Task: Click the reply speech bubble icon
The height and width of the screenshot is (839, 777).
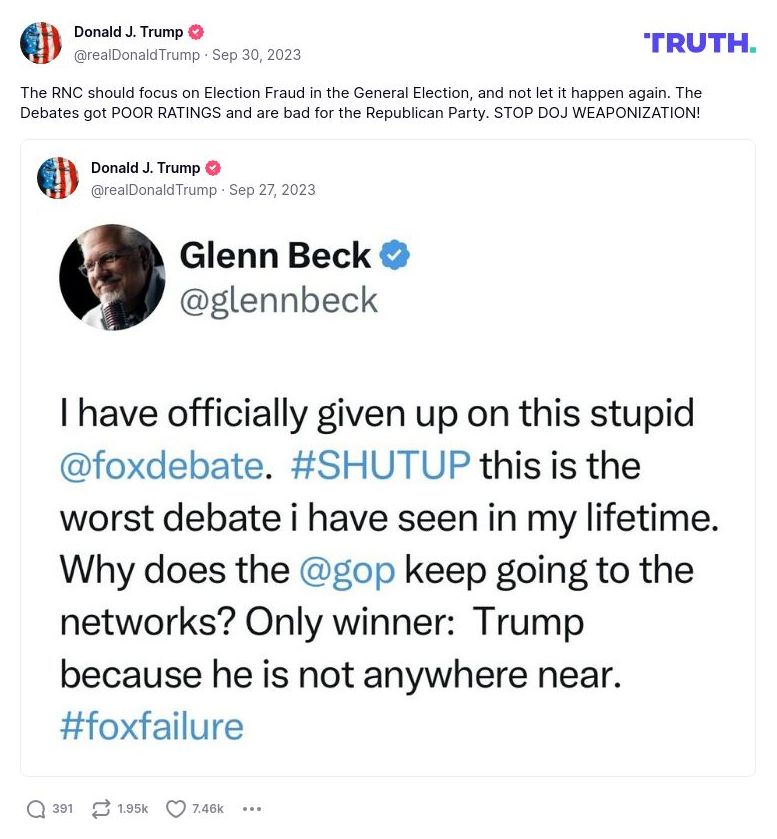Action: [36, 808]
